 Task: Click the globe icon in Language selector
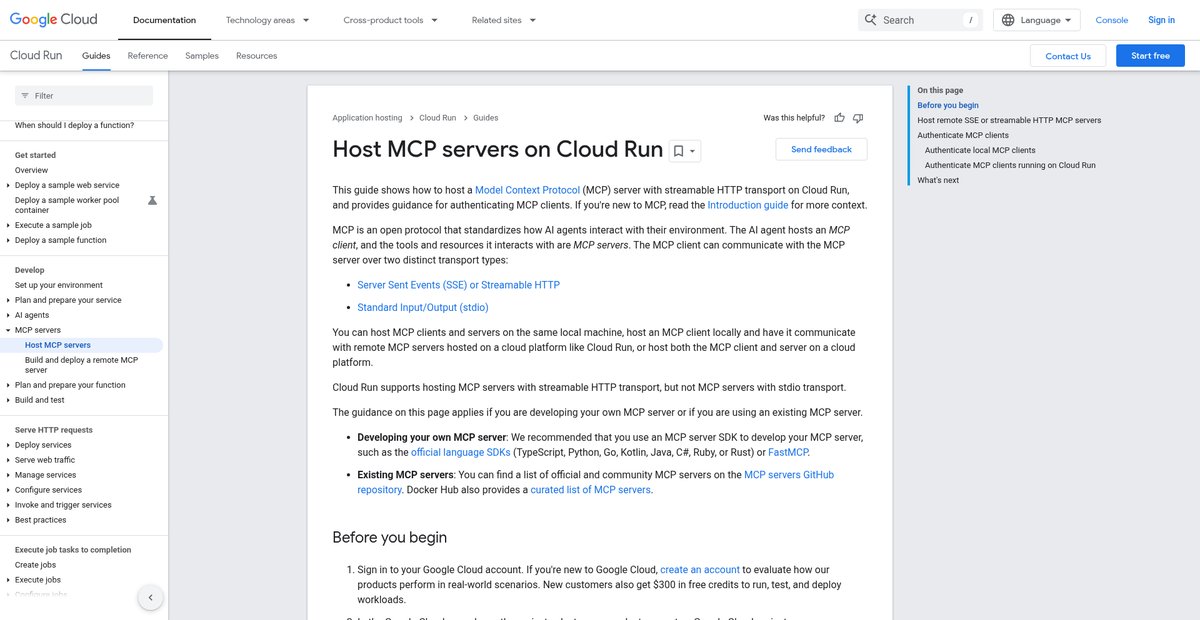pyautogui.click(x=1007, y=20)
